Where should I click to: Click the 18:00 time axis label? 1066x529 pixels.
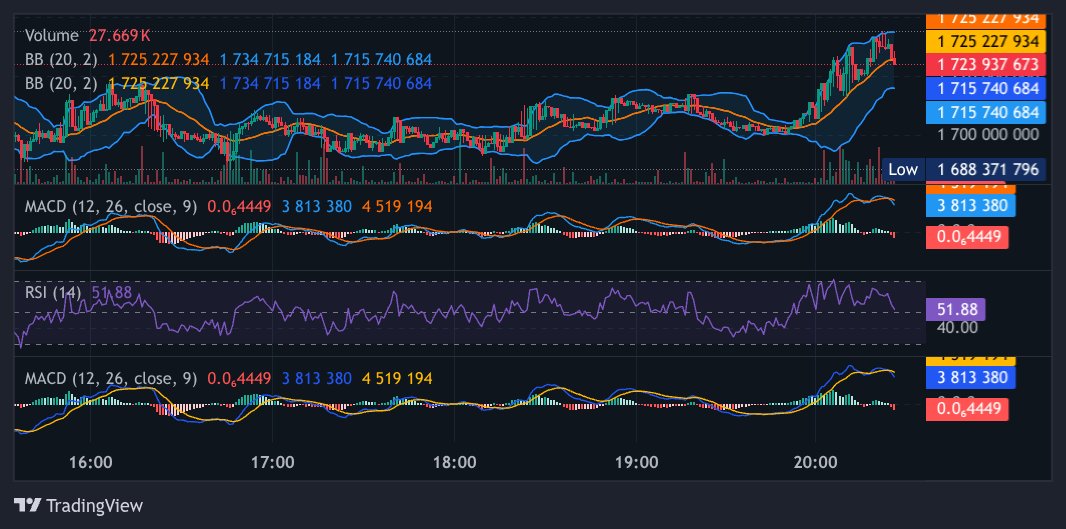(454, 462)
